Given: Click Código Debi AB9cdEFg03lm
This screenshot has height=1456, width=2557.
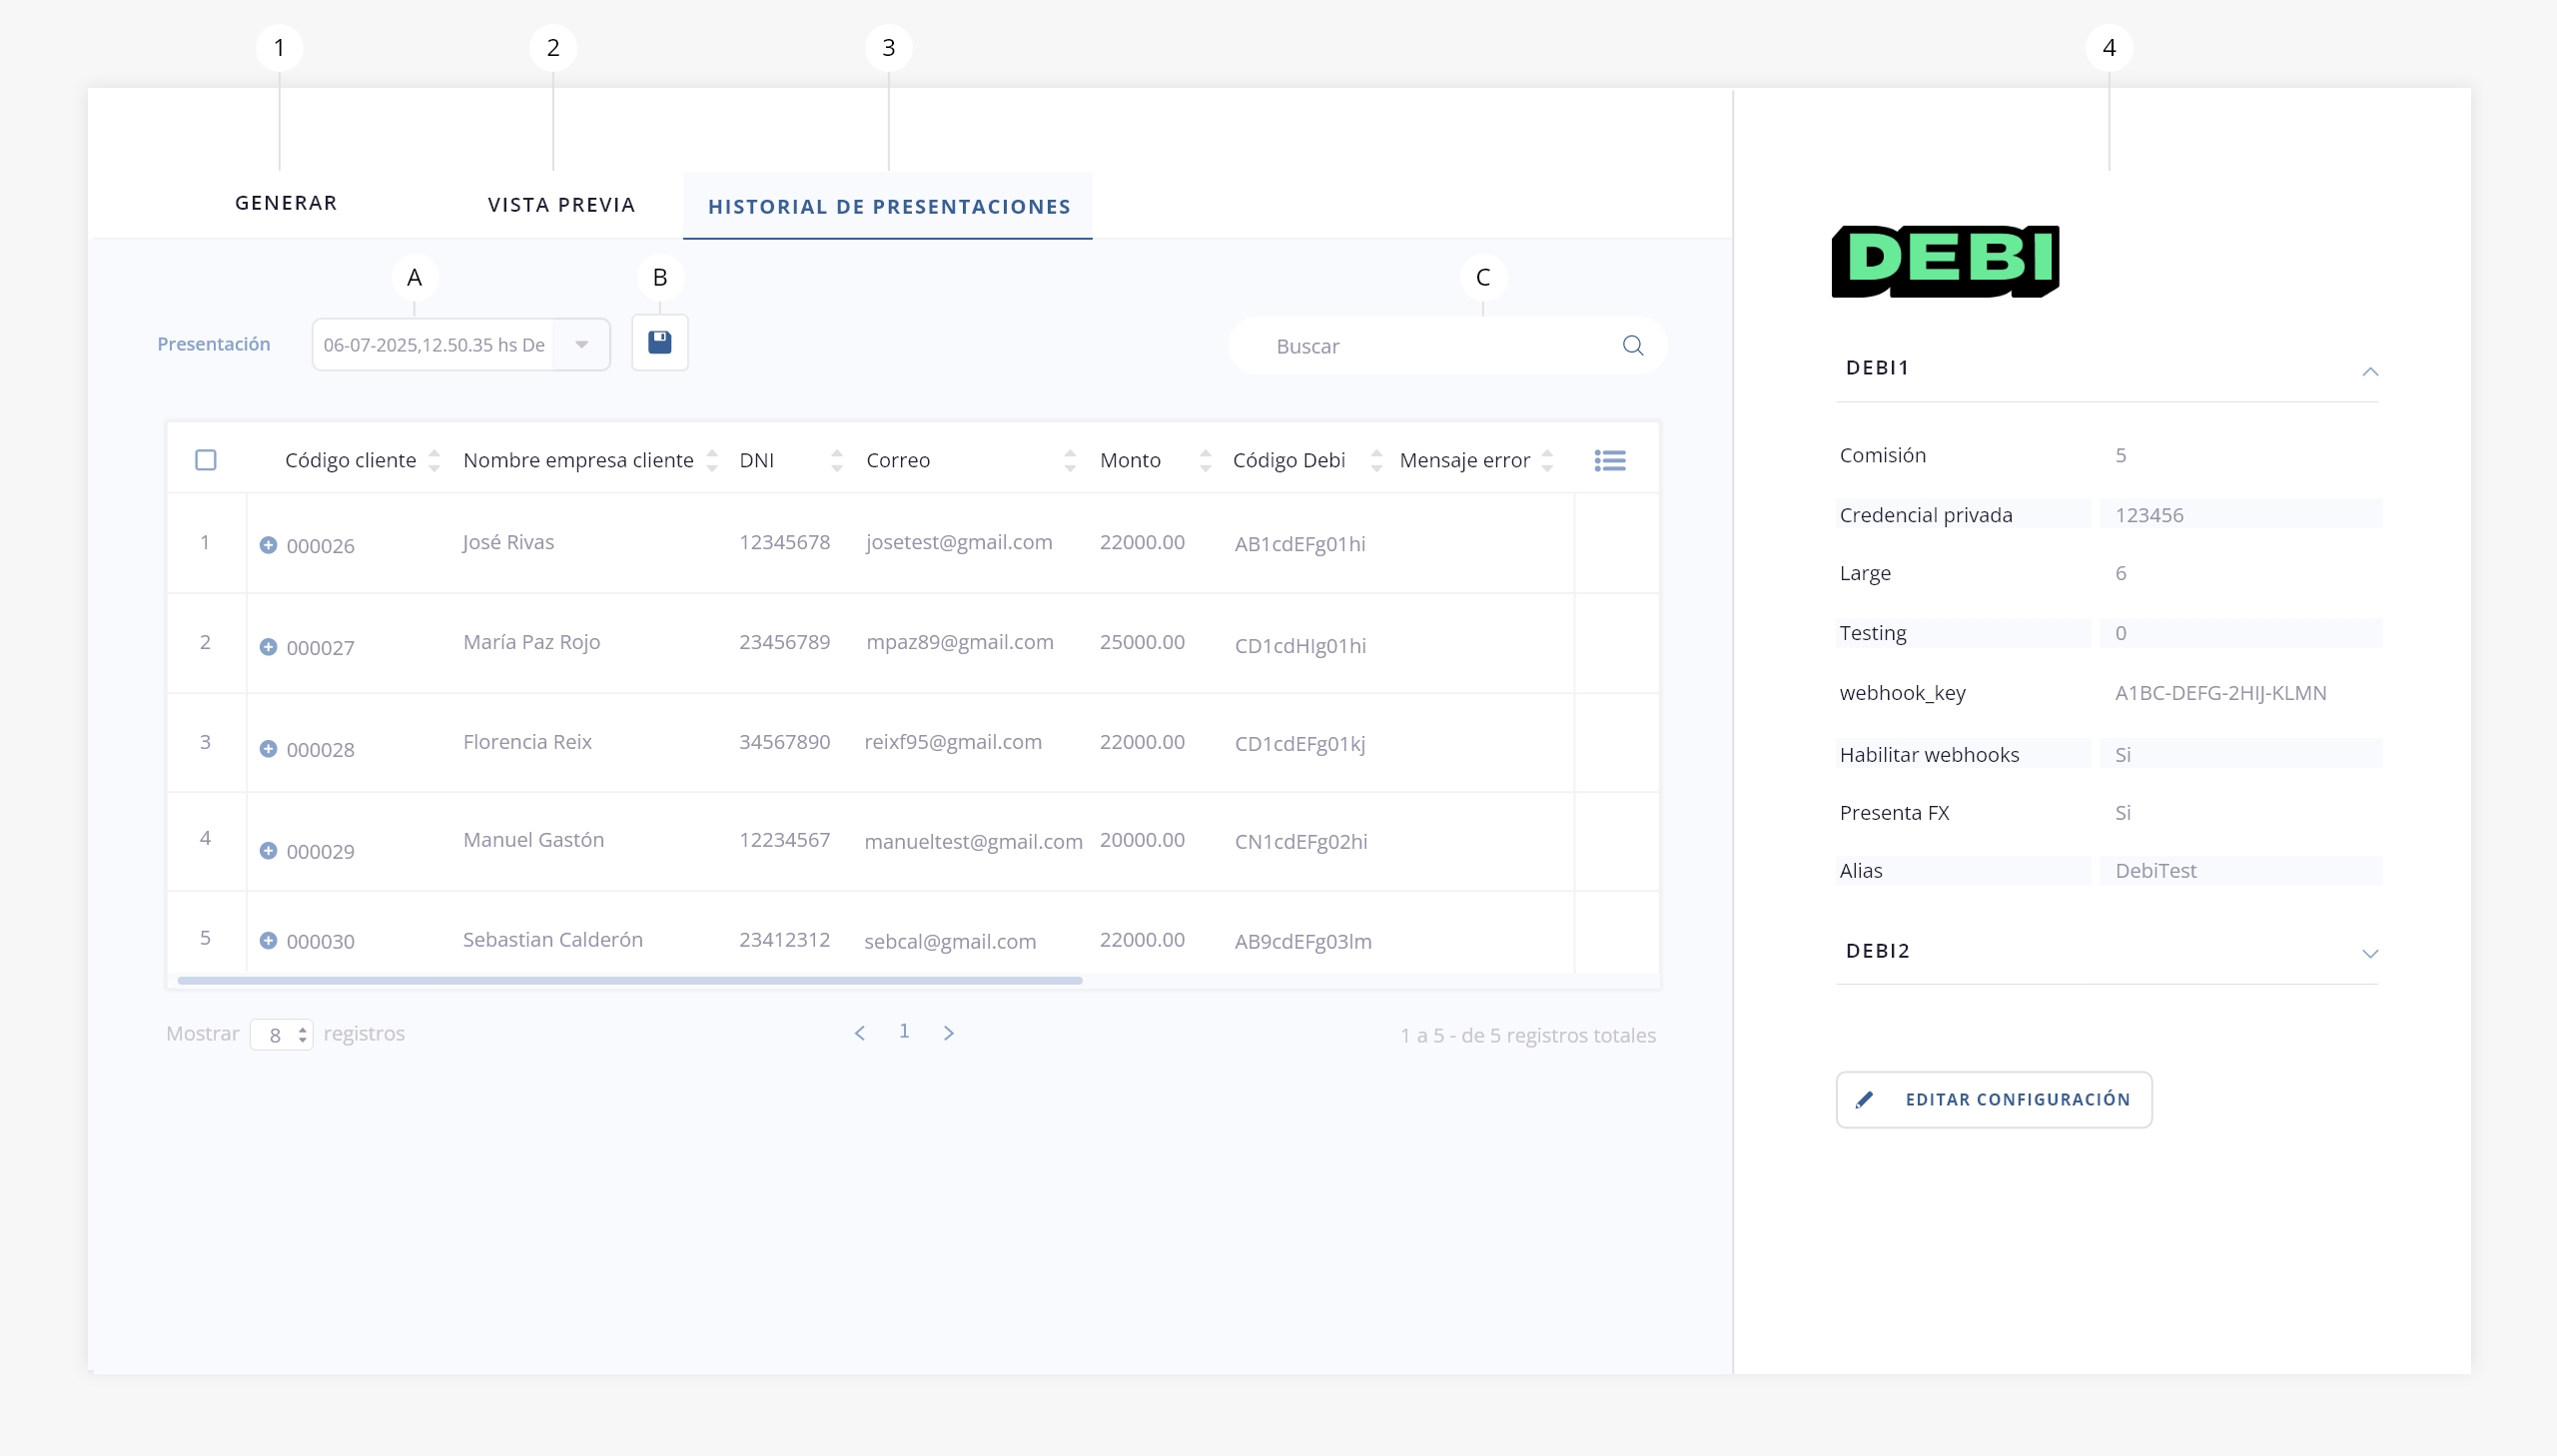Looking at the screenshot, I should 1303,942.
